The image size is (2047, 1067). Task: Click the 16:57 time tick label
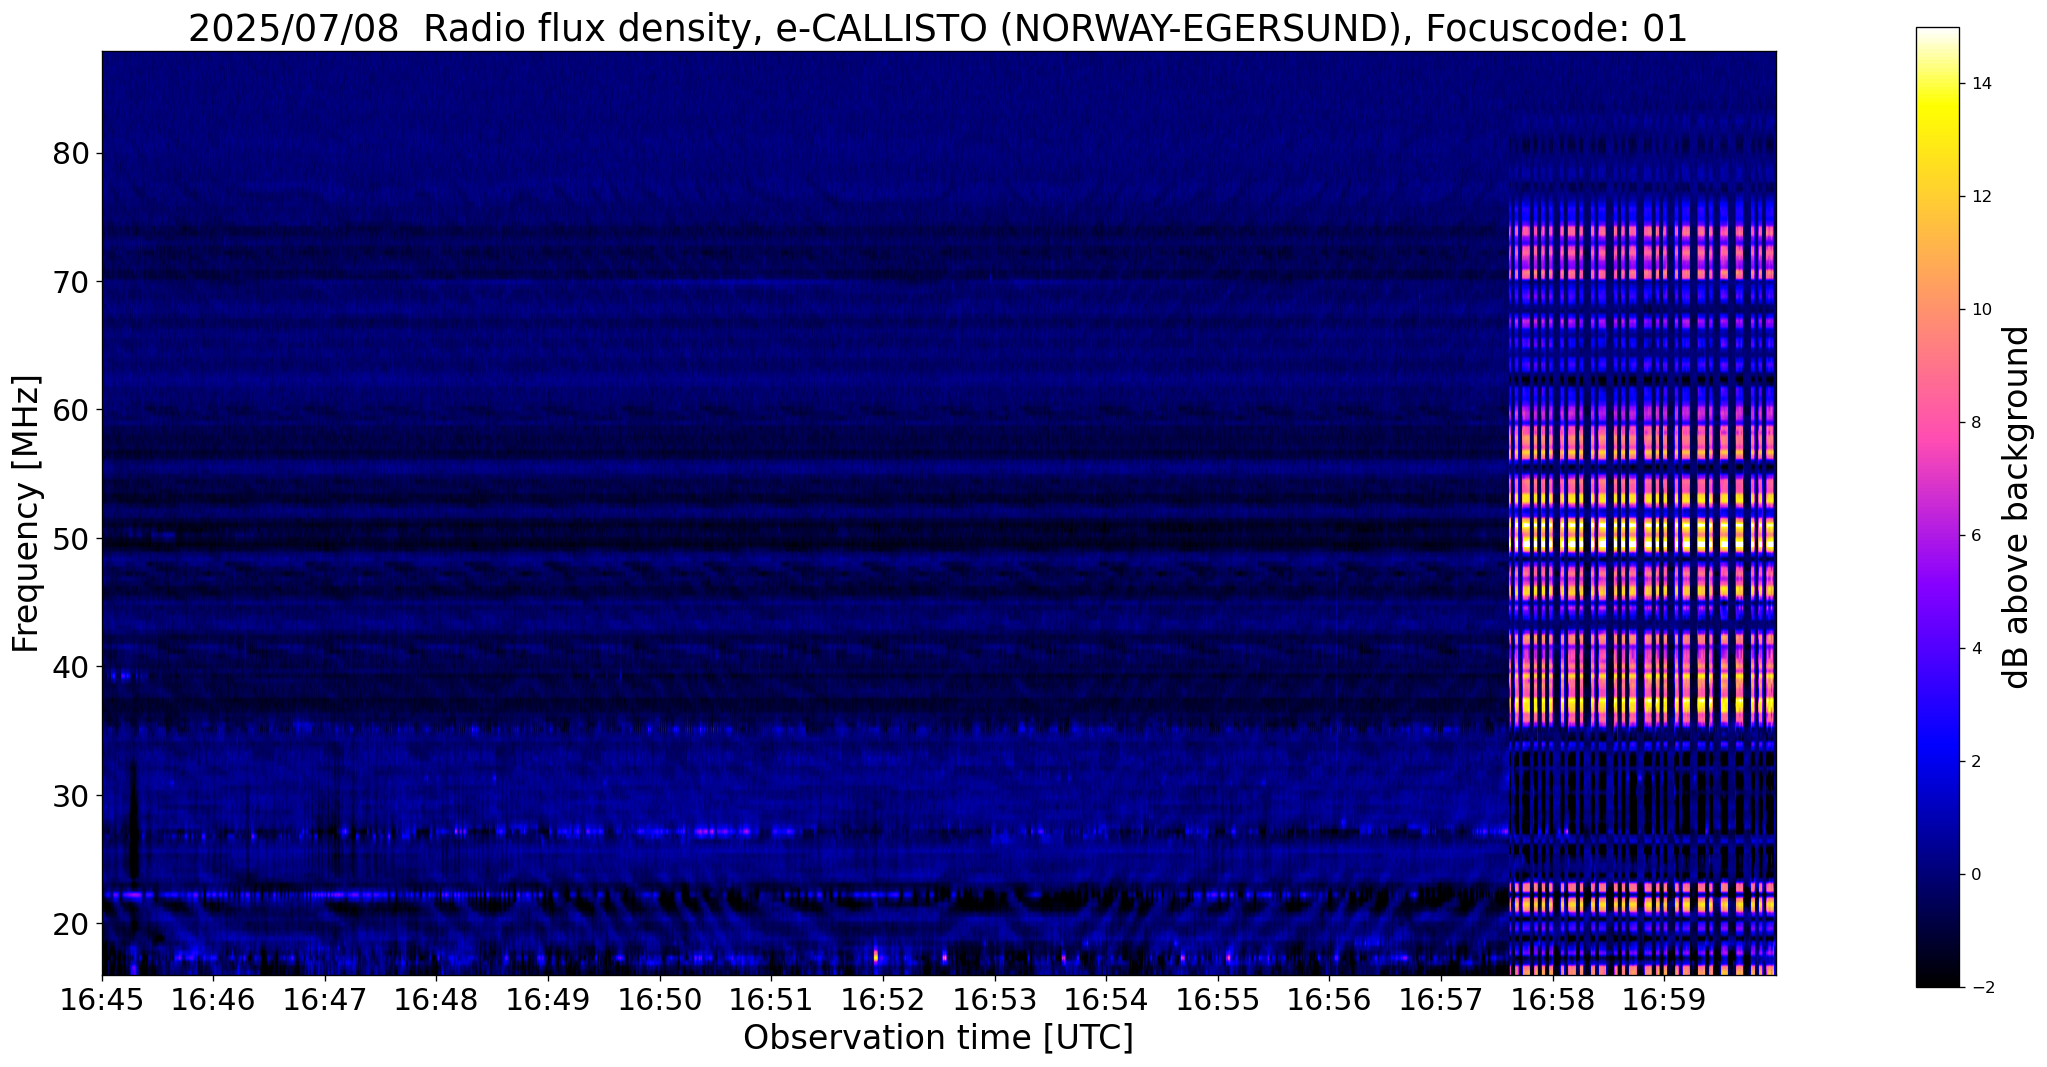click(x=1440, y=999)
